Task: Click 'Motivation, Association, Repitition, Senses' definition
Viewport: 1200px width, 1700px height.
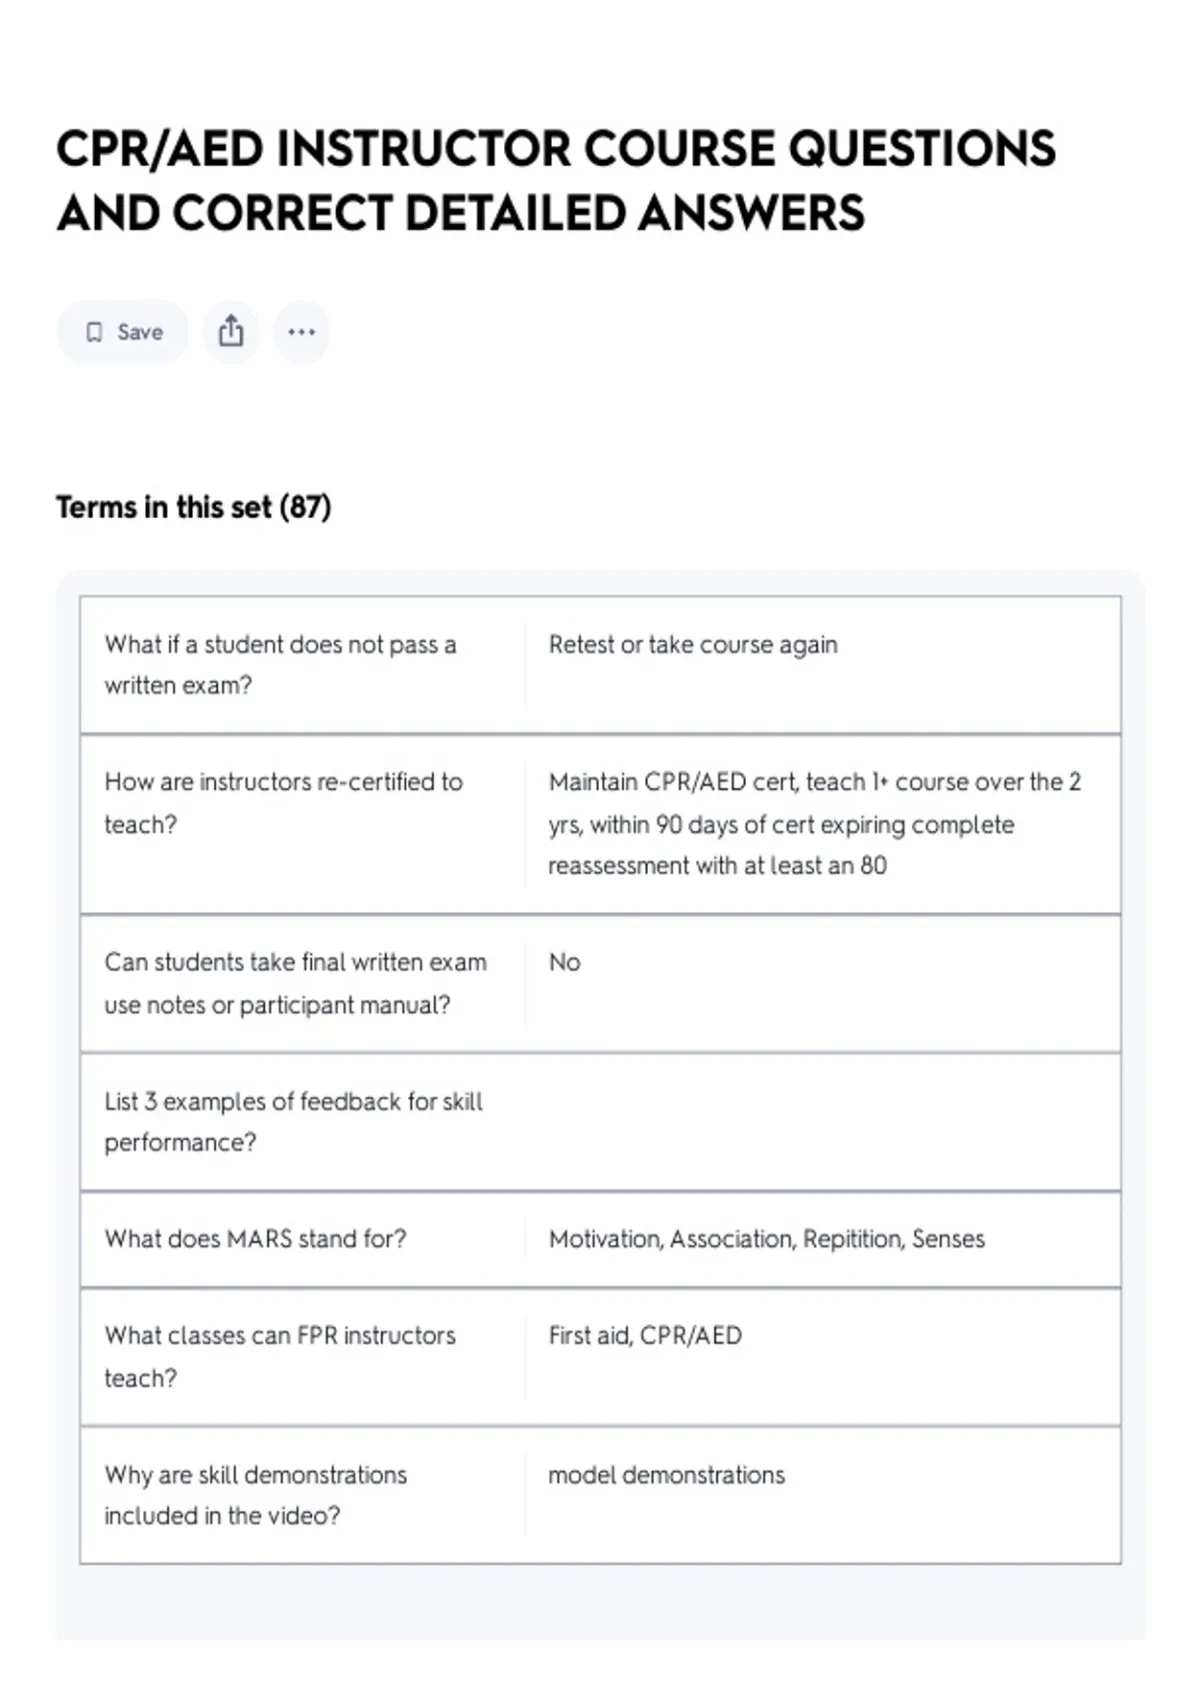Action: coord(766,1239)
